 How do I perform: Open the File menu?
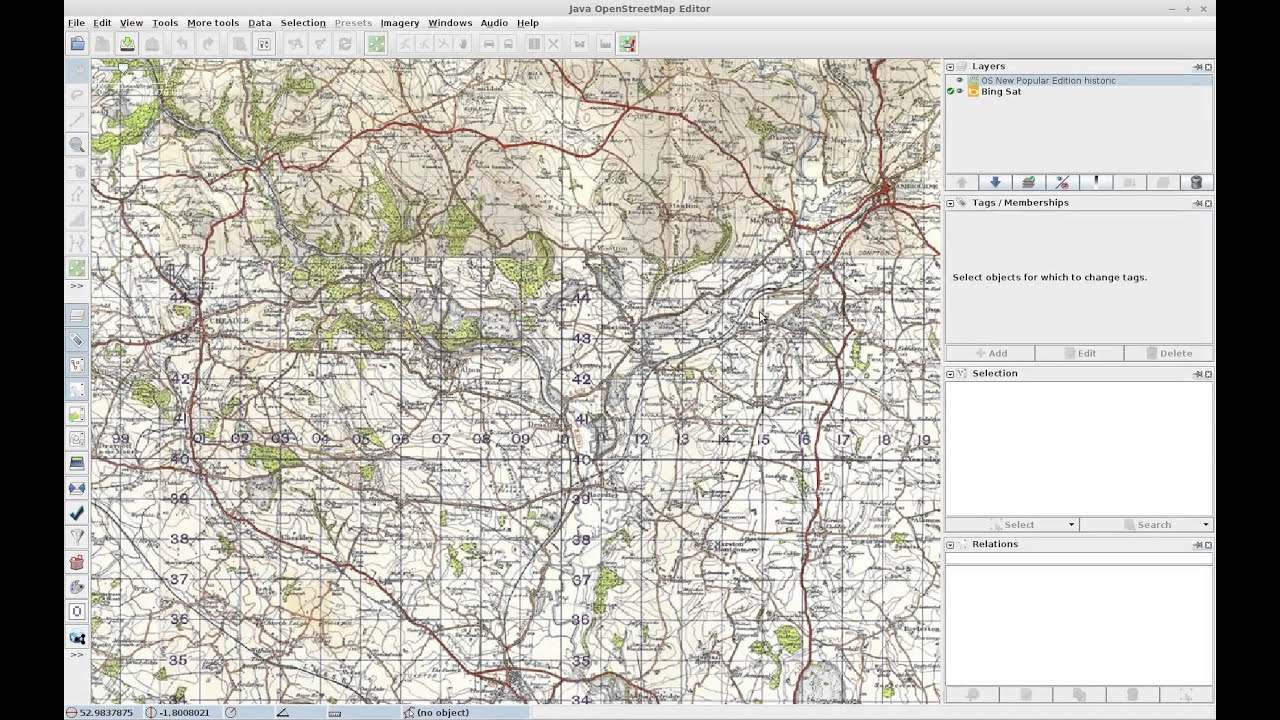coord(76,23)
